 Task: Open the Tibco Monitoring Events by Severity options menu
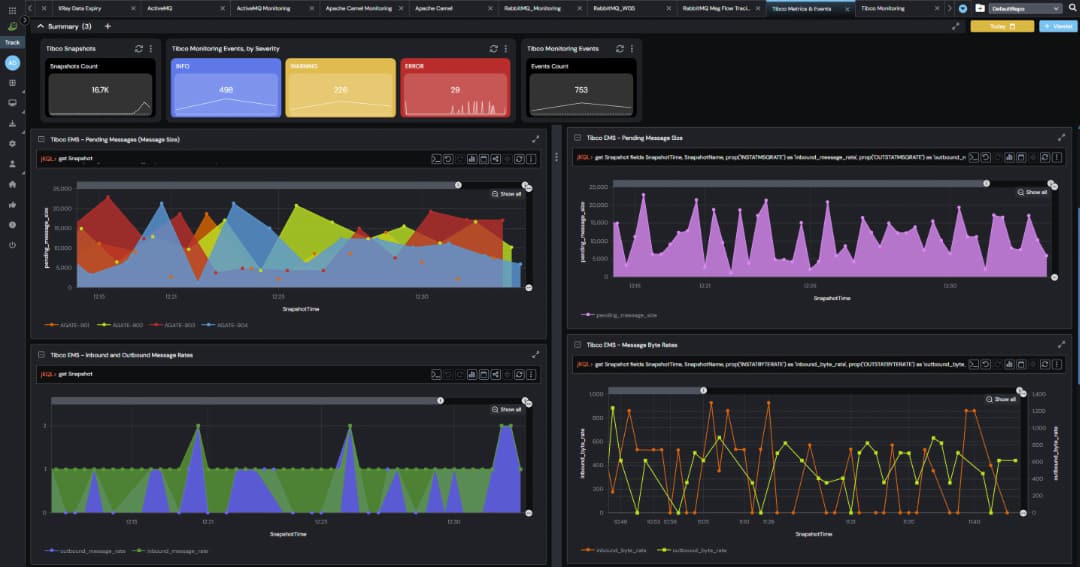(x=506, y=49)
